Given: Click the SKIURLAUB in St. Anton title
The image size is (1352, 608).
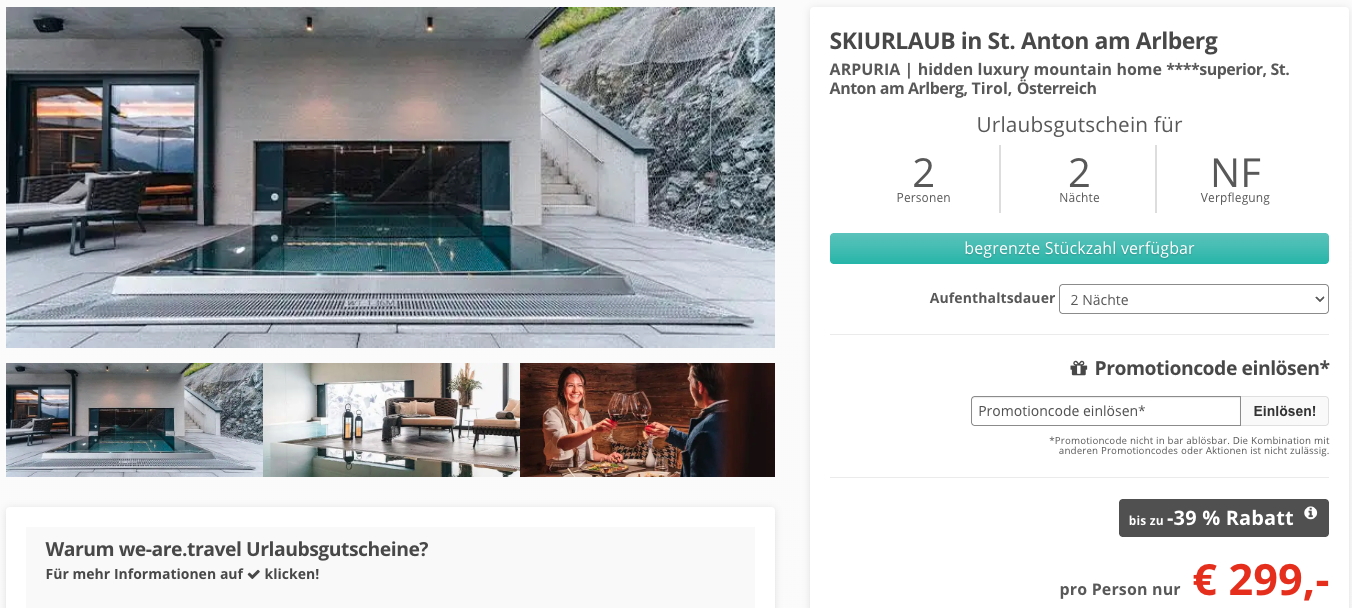Looking at the screenshot, I should tap(1024, 41).
